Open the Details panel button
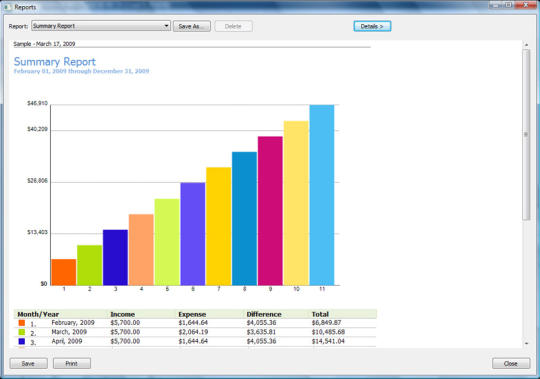 click(372, 27)
